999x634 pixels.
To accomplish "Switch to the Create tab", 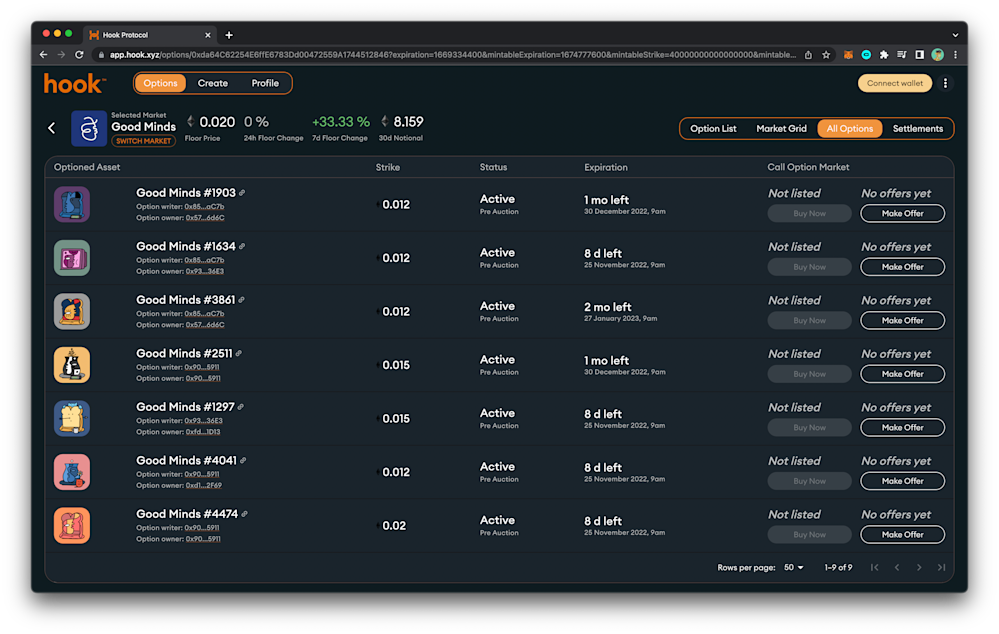I will (x=213, y=83).
